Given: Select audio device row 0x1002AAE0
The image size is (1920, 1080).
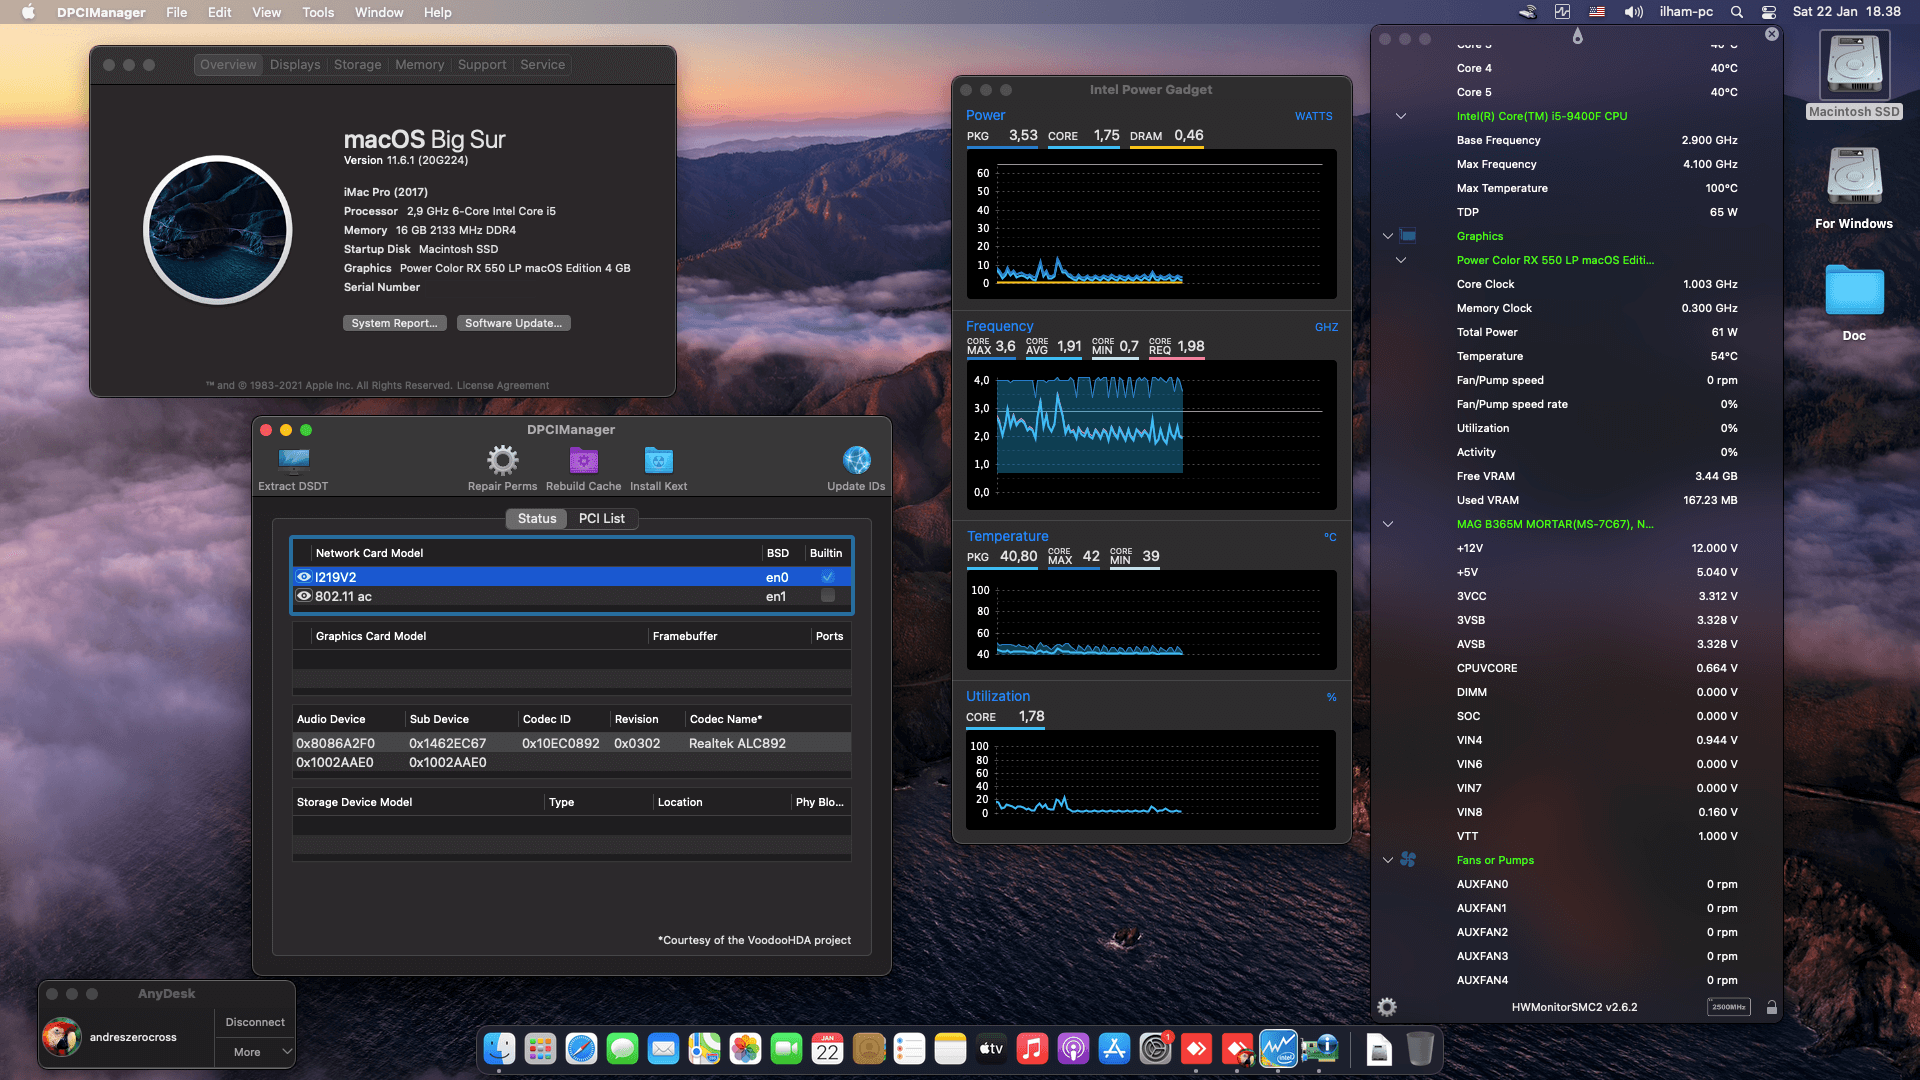Looking at the screenshot, I should (x=571, y=762).
